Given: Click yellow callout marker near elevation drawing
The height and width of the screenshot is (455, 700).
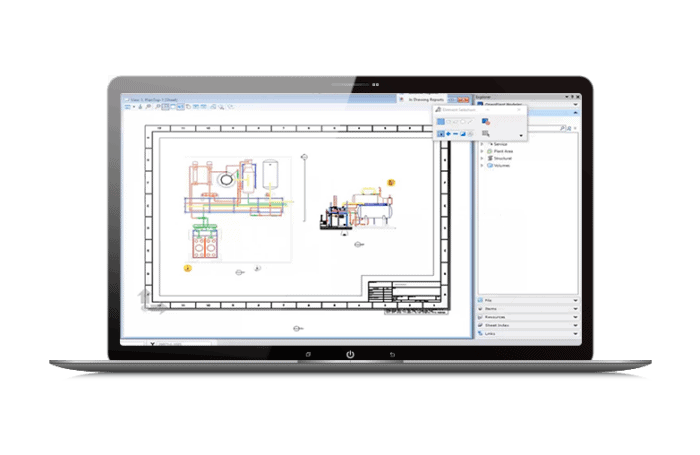Looking at the screenshot, I should [x=391, y=182].
